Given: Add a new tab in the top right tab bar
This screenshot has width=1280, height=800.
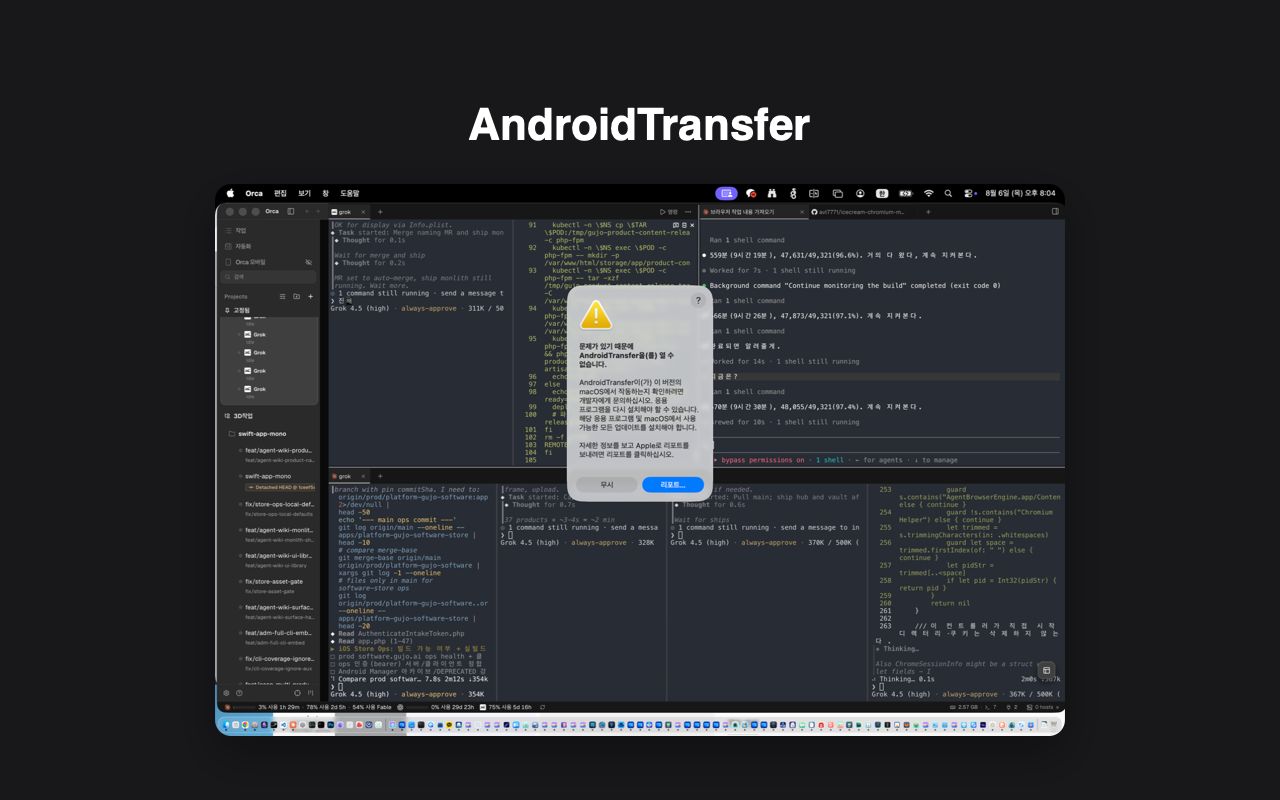Looking at the screenshot, I should point(928,212).
